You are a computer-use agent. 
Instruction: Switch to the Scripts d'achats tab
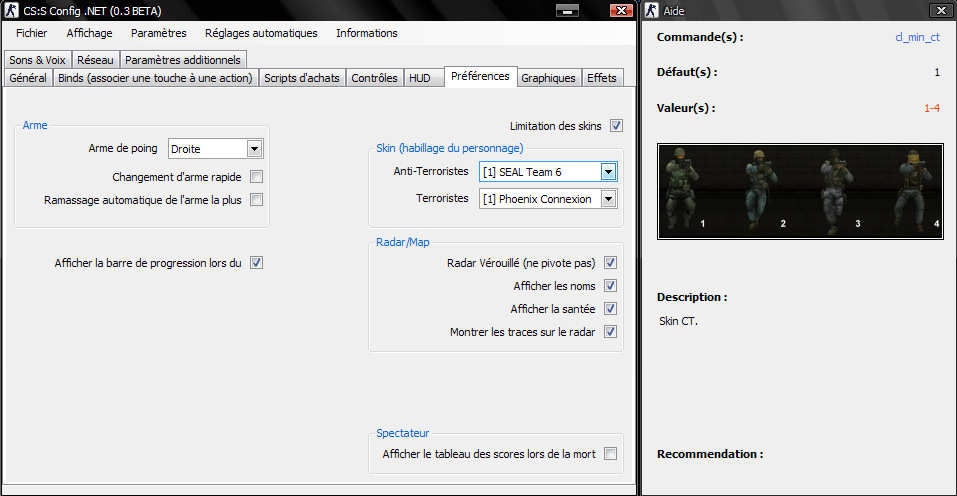301,78
